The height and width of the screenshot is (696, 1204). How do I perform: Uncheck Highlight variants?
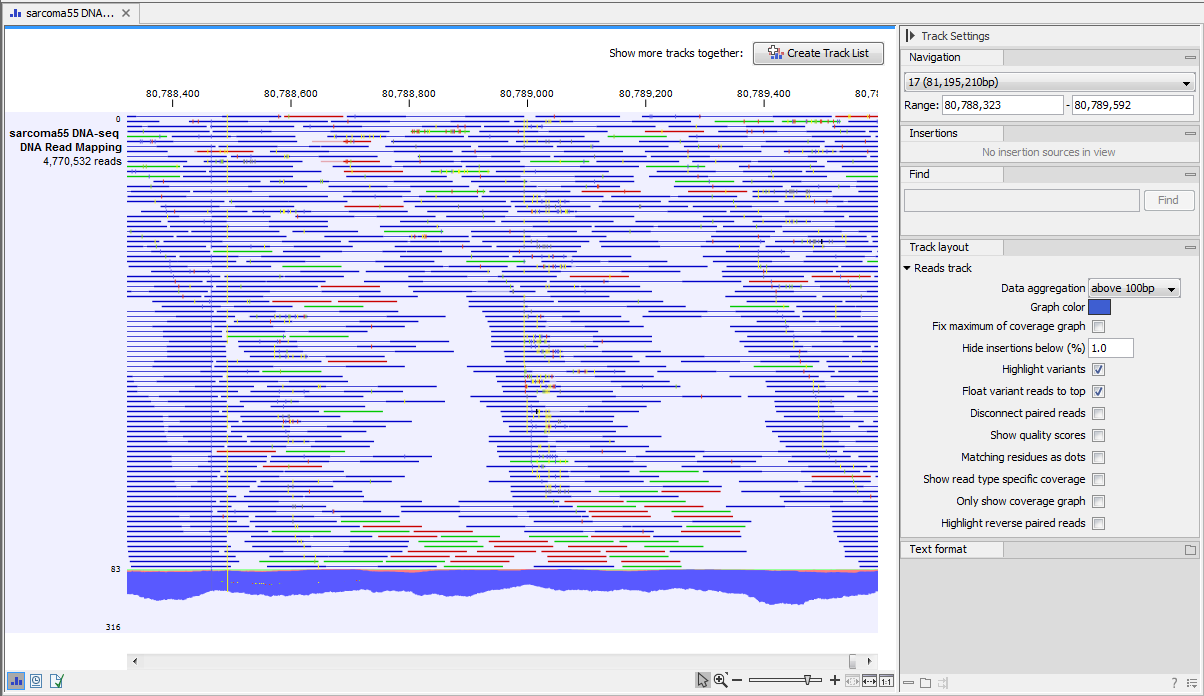(x=1098, y=369)
